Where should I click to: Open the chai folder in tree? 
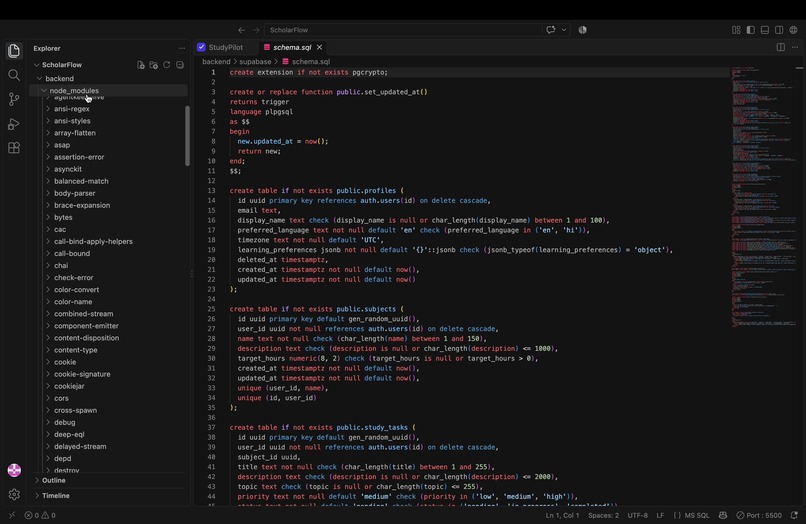coord(61,265)
